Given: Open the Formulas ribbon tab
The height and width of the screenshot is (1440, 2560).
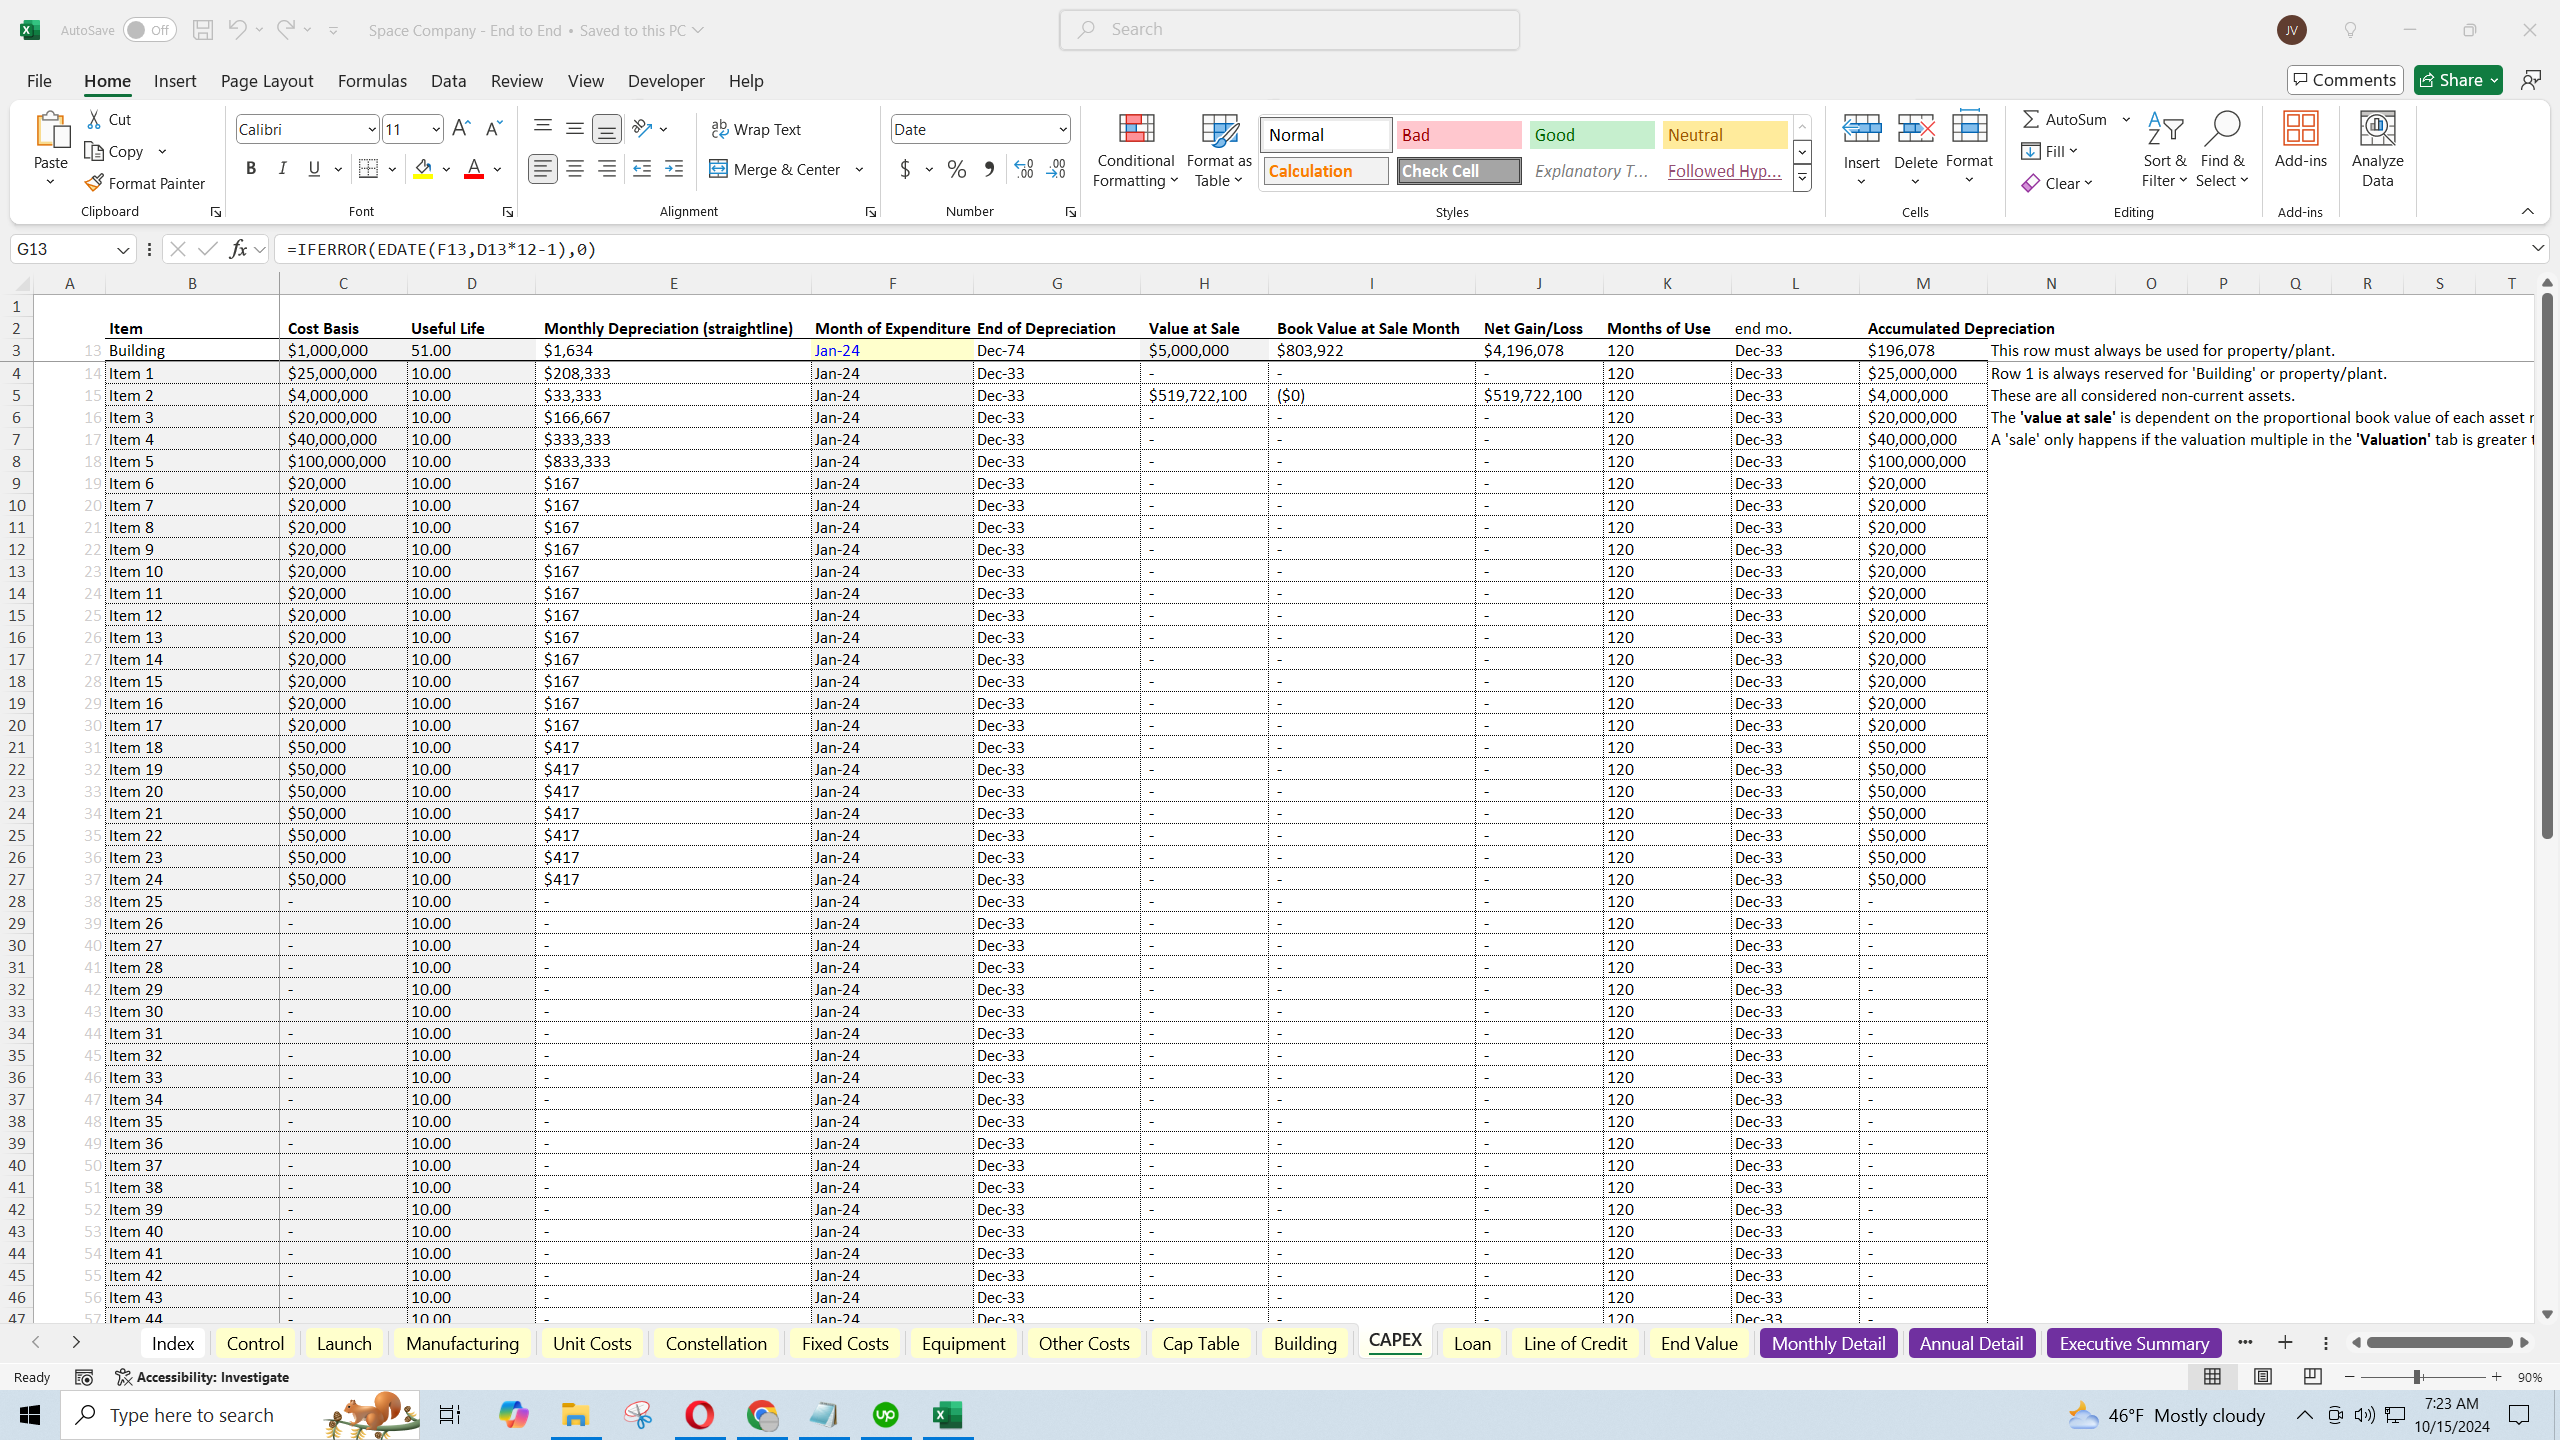Looking at the screenshot, I should (x=372, y=81).
